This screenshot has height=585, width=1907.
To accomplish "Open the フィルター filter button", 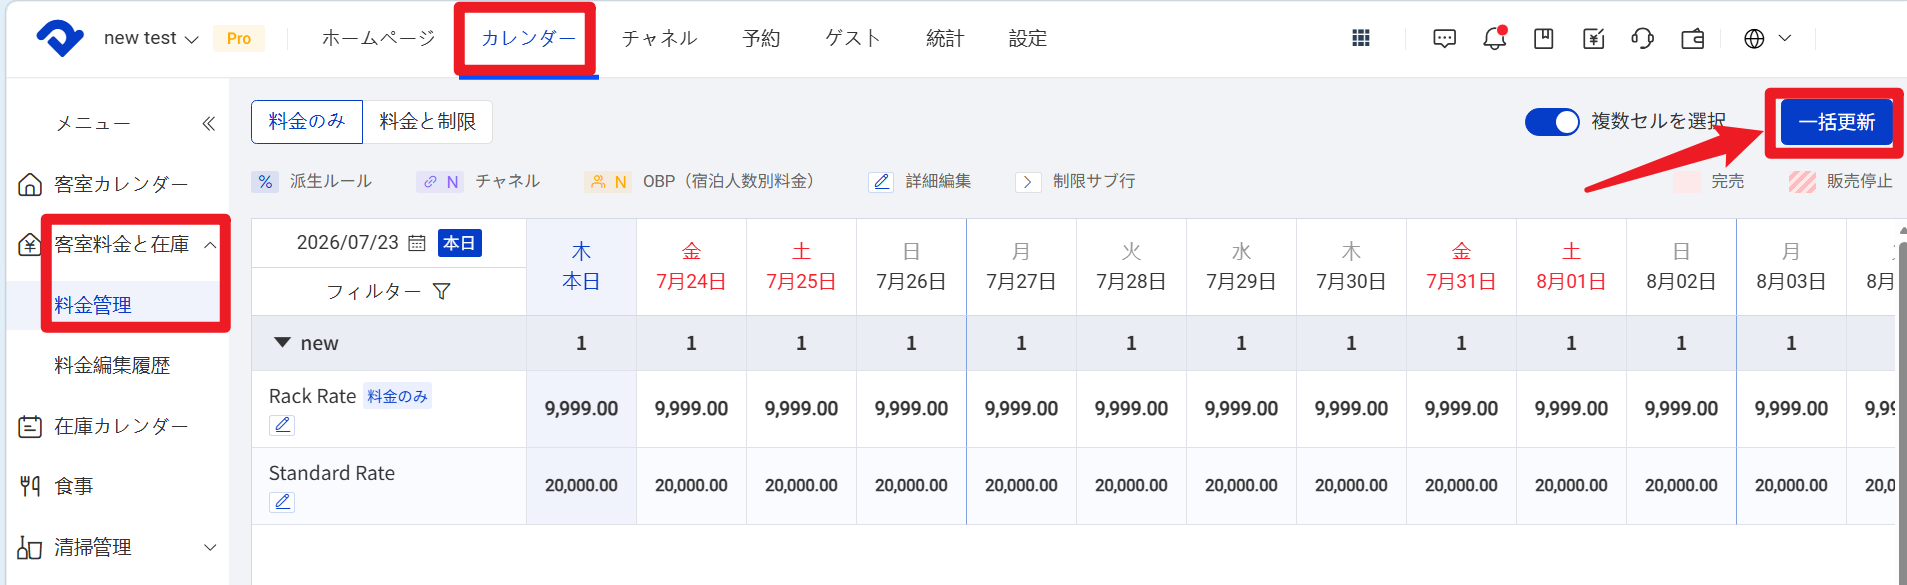I will coord(389,291).
